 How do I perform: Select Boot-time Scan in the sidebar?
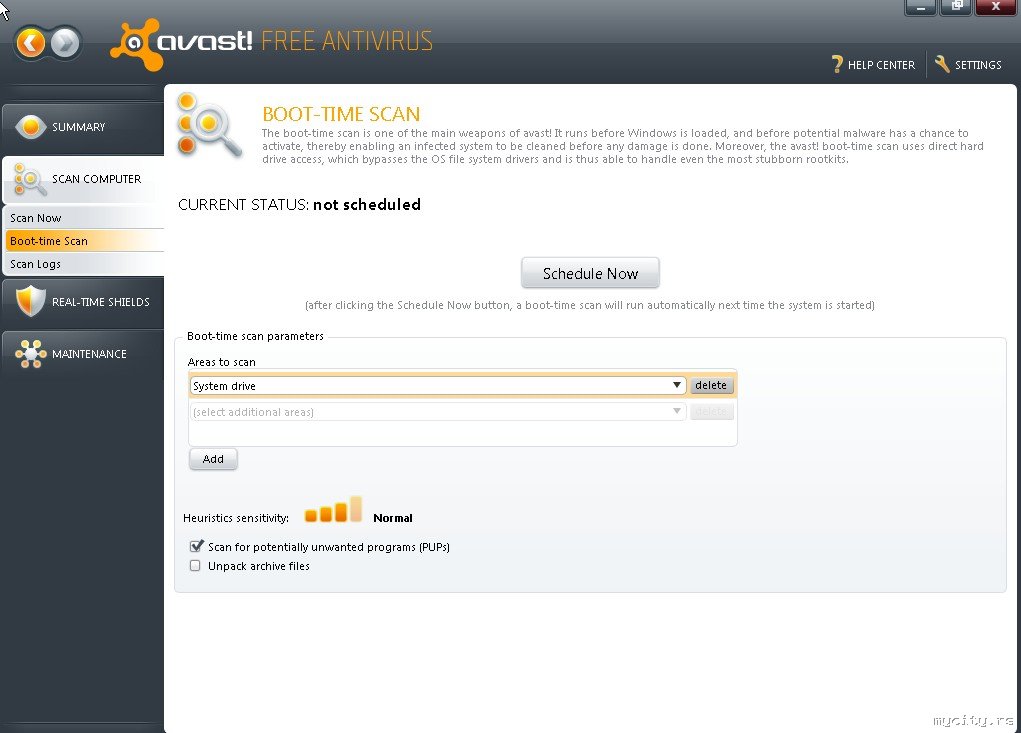tap(85, 241)
